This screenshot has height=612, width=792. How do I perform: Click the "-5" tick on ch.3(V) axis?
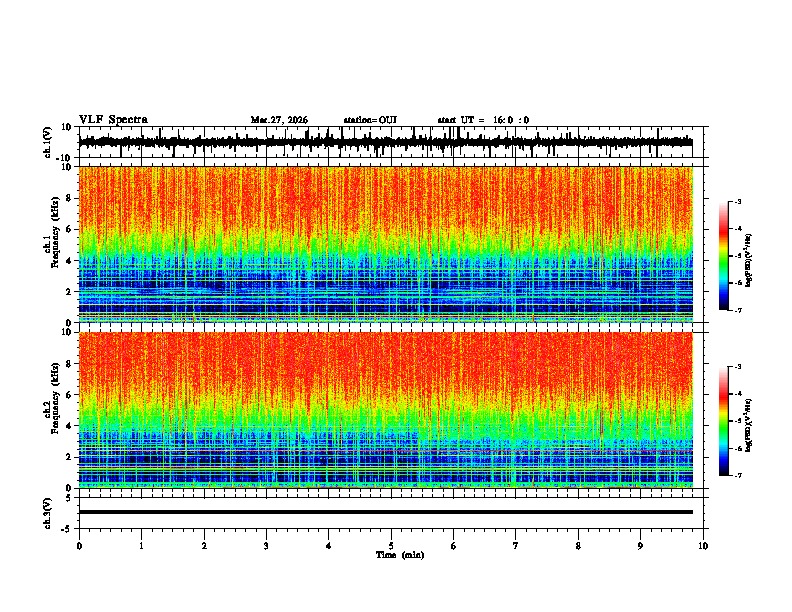68,529
